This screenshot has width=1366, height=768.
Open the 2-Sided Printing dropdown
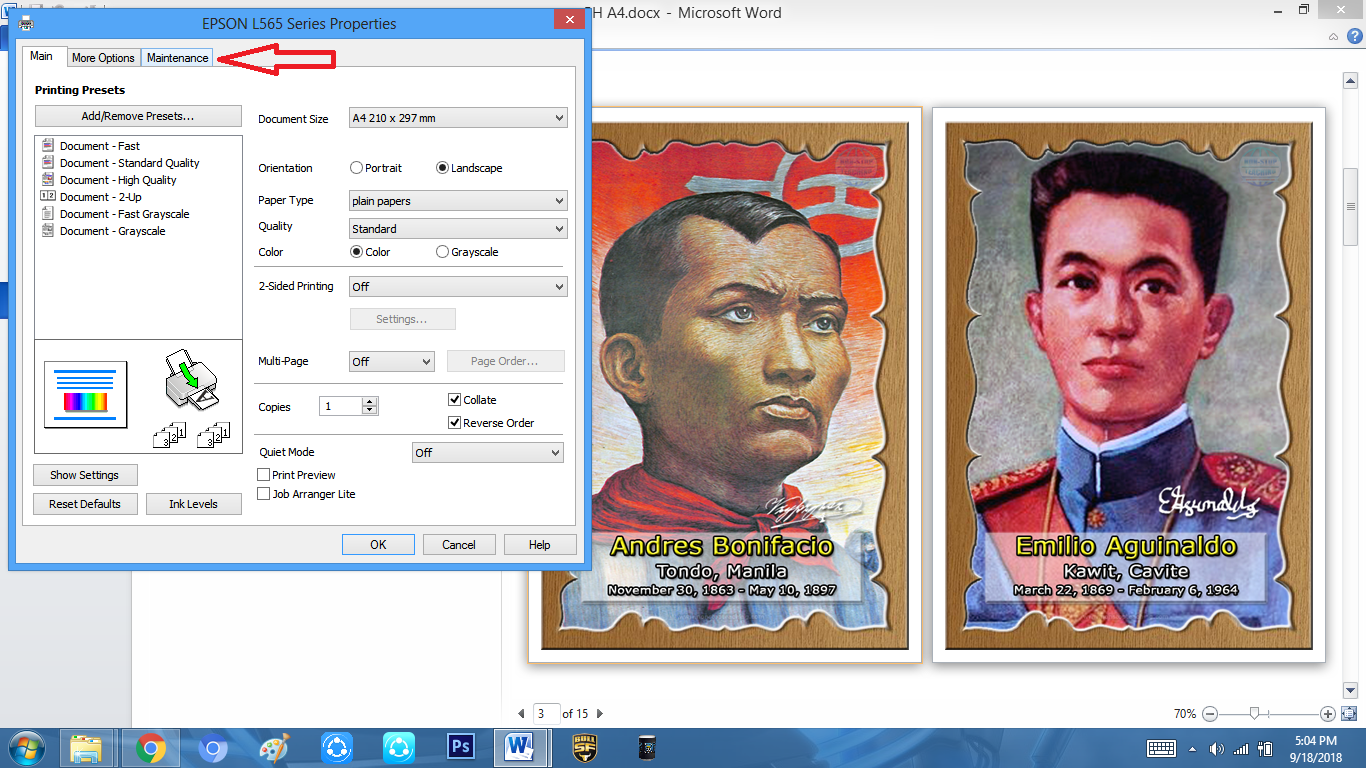[458, 287]
